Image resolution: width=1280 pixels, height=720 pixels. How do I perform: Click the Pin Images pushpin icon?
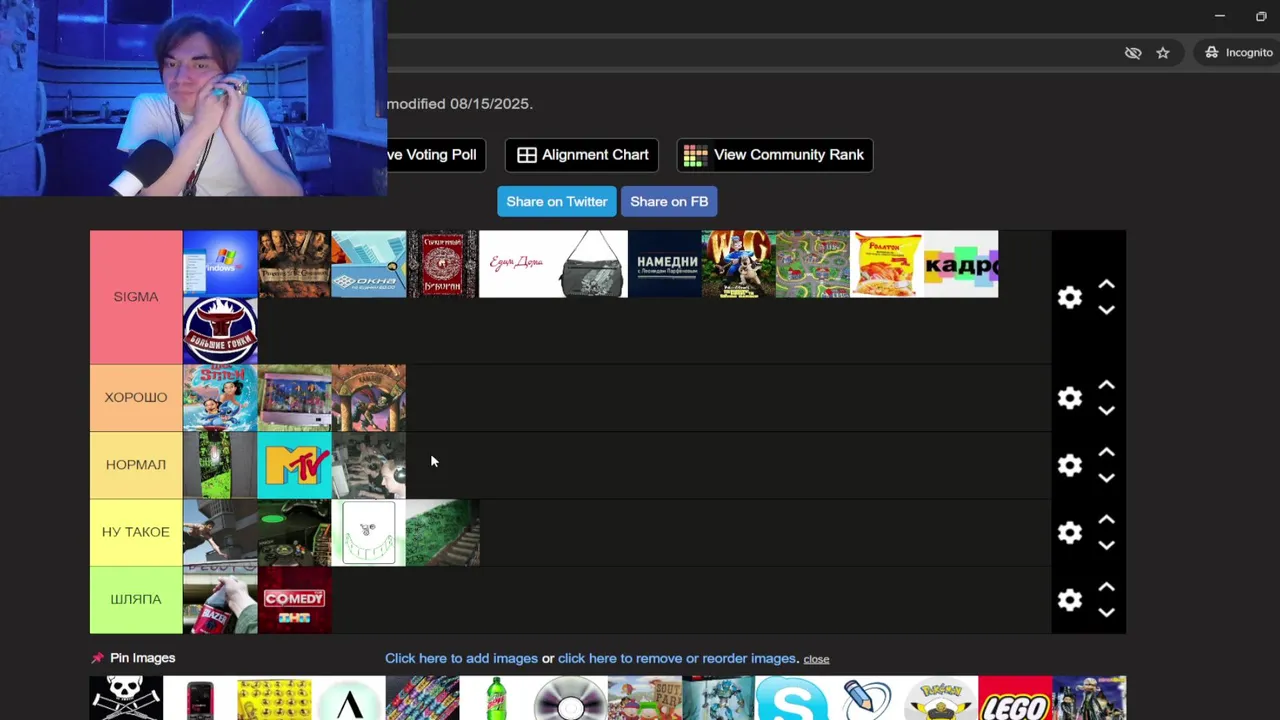pos(97,658)
